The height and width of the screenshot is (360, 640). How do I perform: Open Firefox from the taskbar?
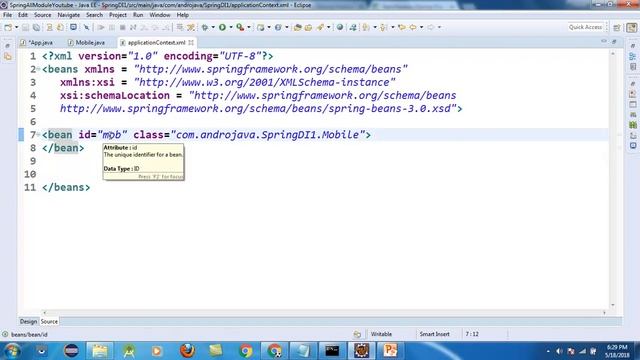coord(187,351)
